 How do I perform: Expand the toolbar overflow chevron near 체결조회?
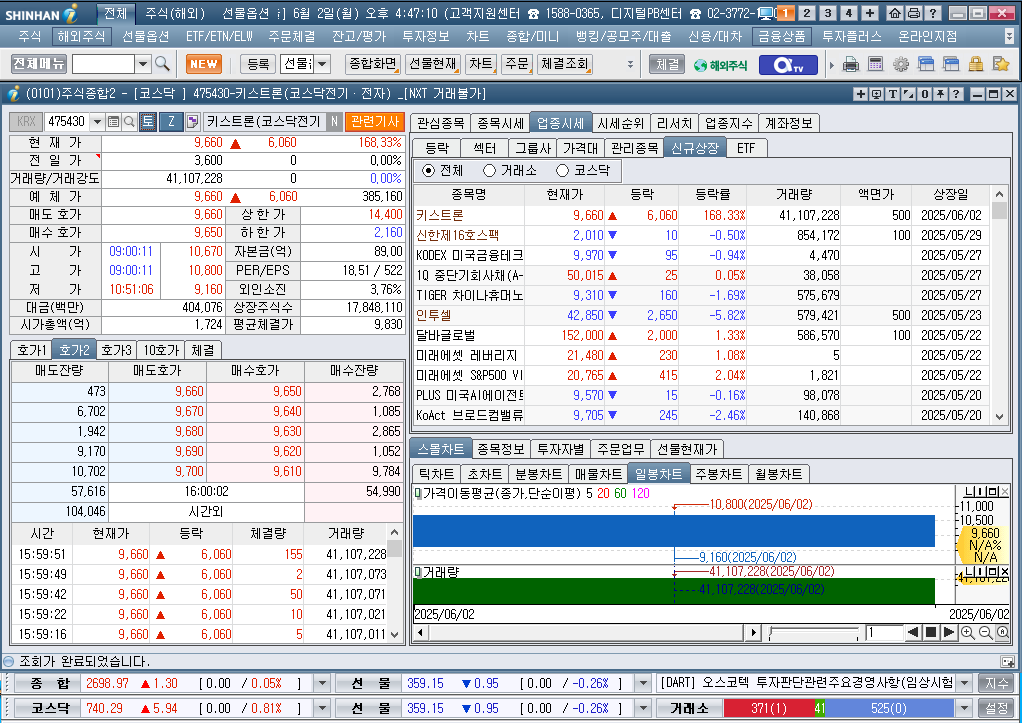(630, 64)
